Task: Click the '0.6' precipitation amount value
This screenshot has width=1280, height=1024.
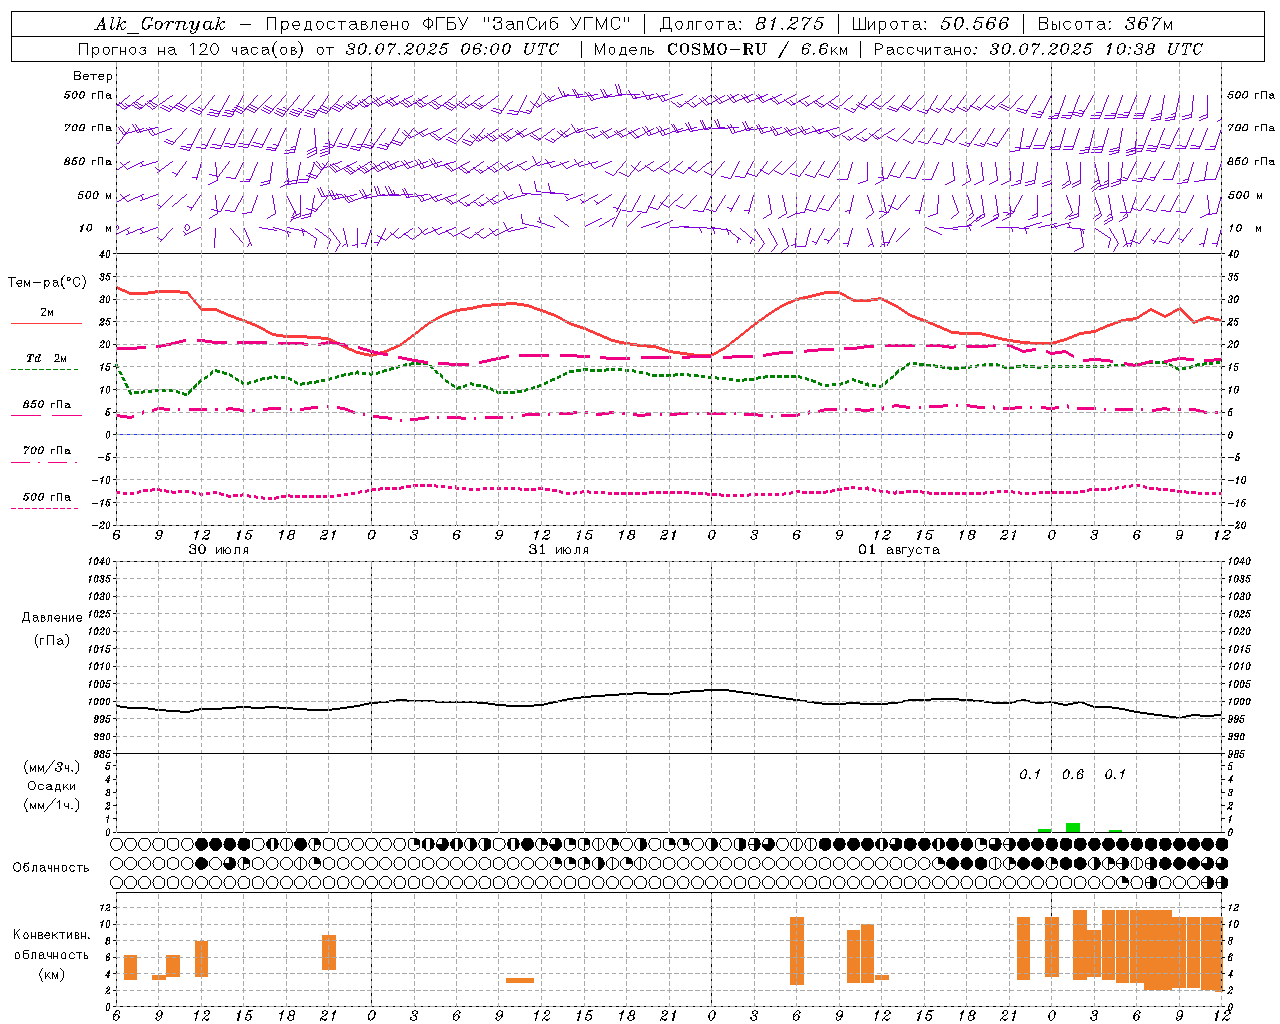Action: pyautogui.click(x=1072, y=774)
